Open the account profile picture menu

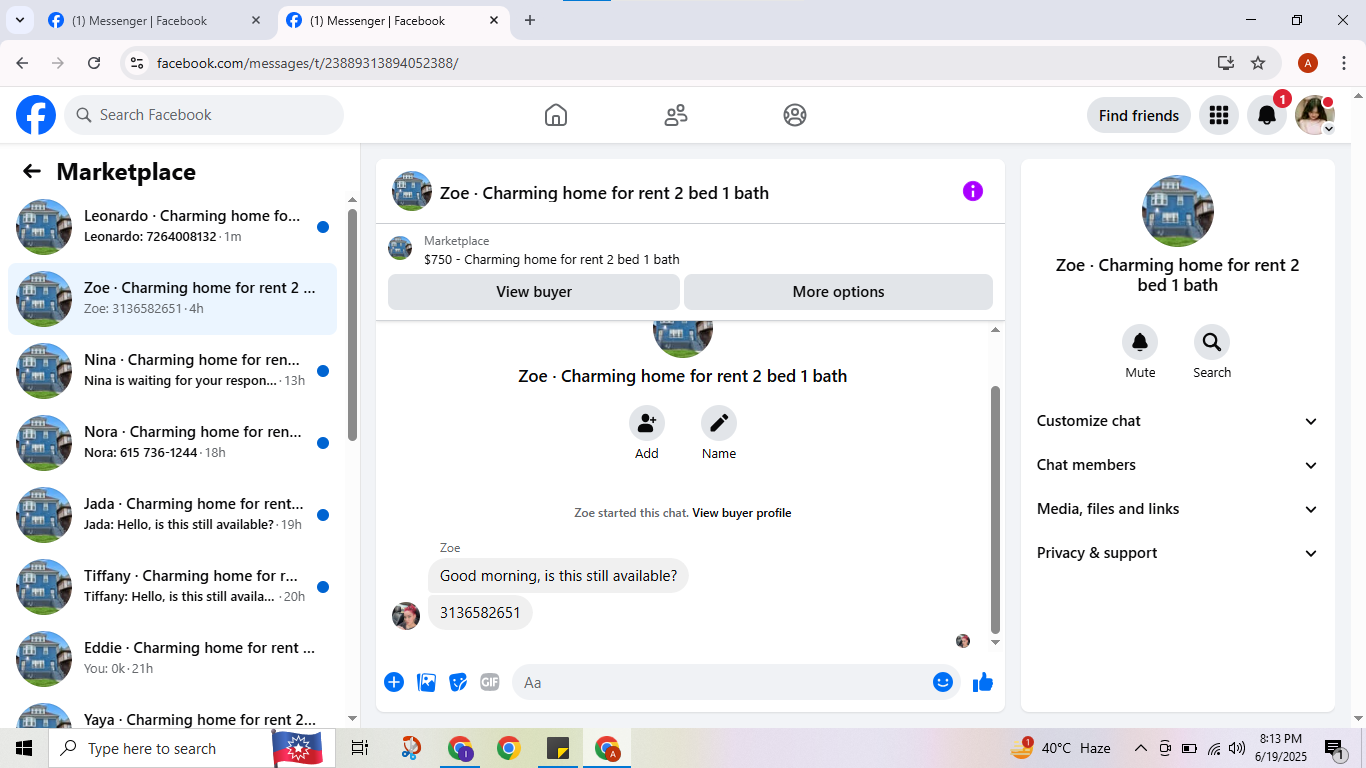pos(1315,115)
